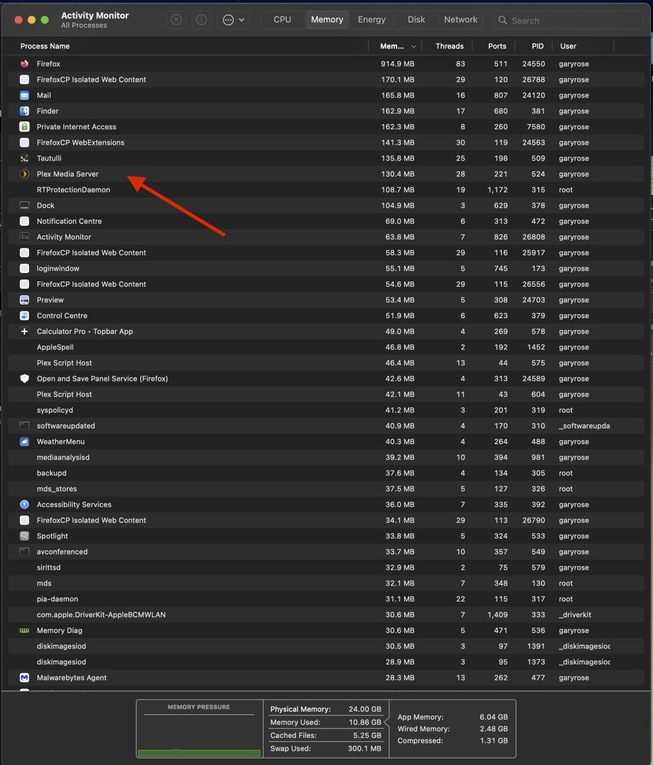The image size is (653, 765).
Task: Switch to the CPU tab
Action: (x=282, y=20)
